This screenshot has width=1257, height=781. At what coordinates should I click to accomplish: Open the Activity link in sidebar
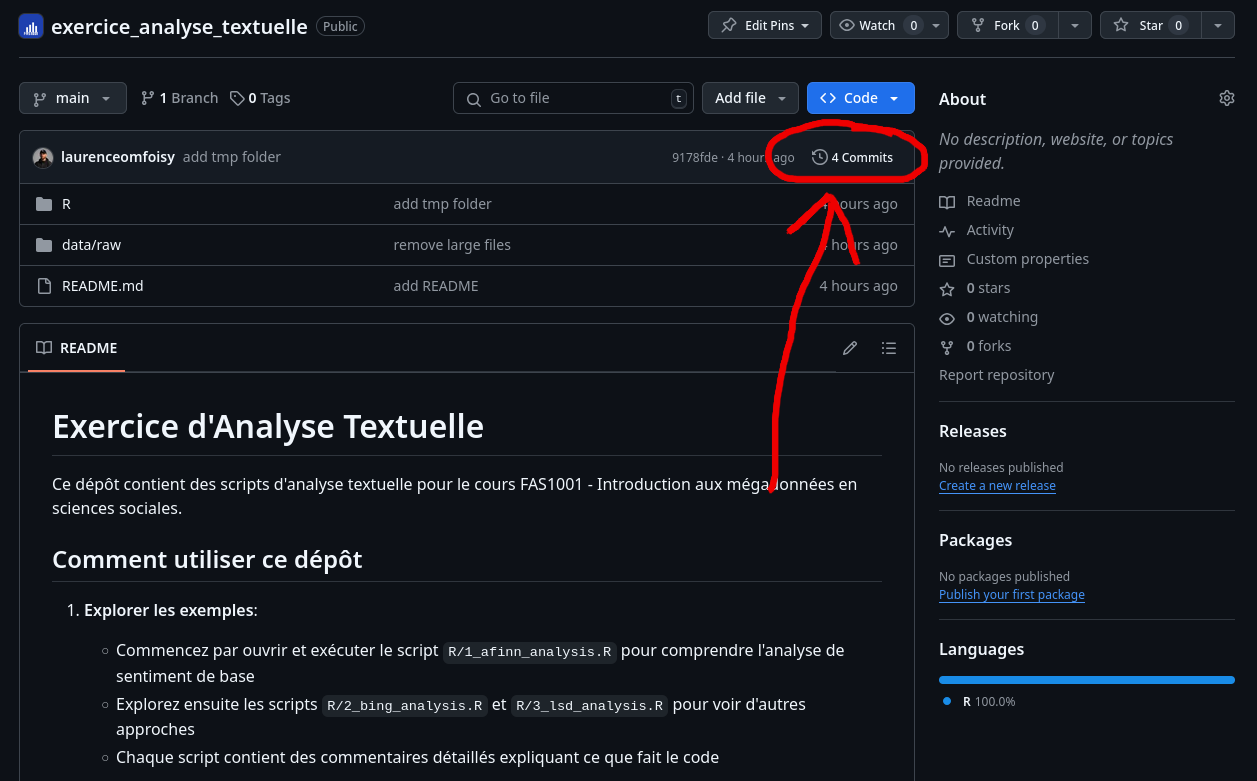[989, 230]
